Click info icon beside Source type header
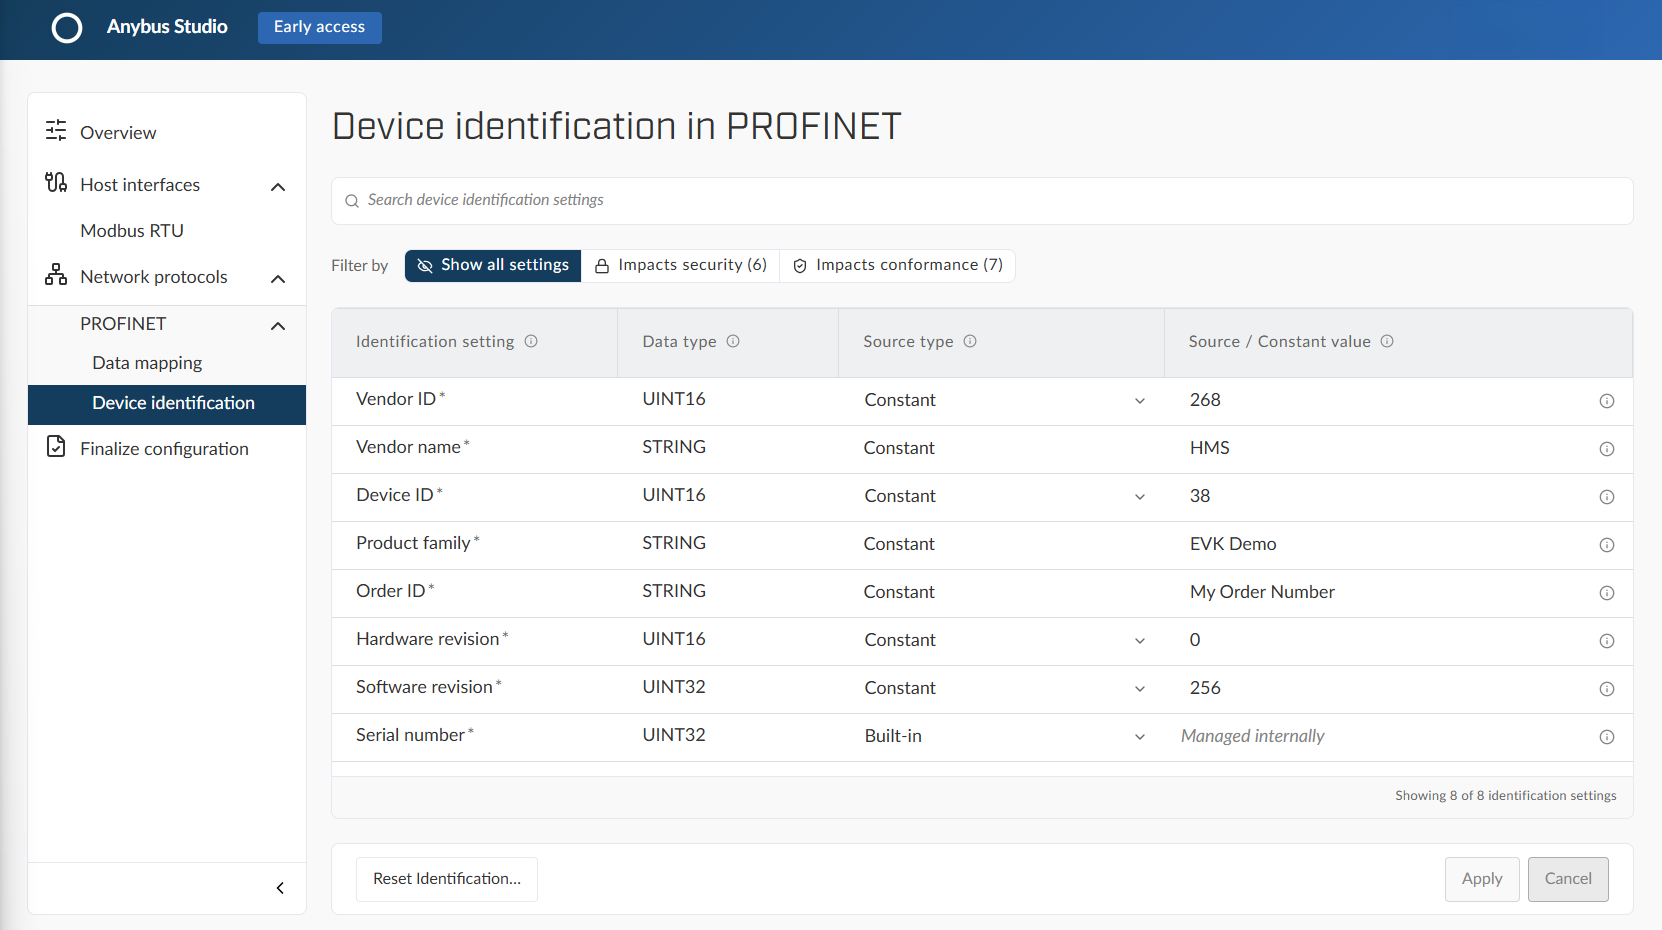The width and height of the screenshot is (1662, 930). [x=970, y=341]
